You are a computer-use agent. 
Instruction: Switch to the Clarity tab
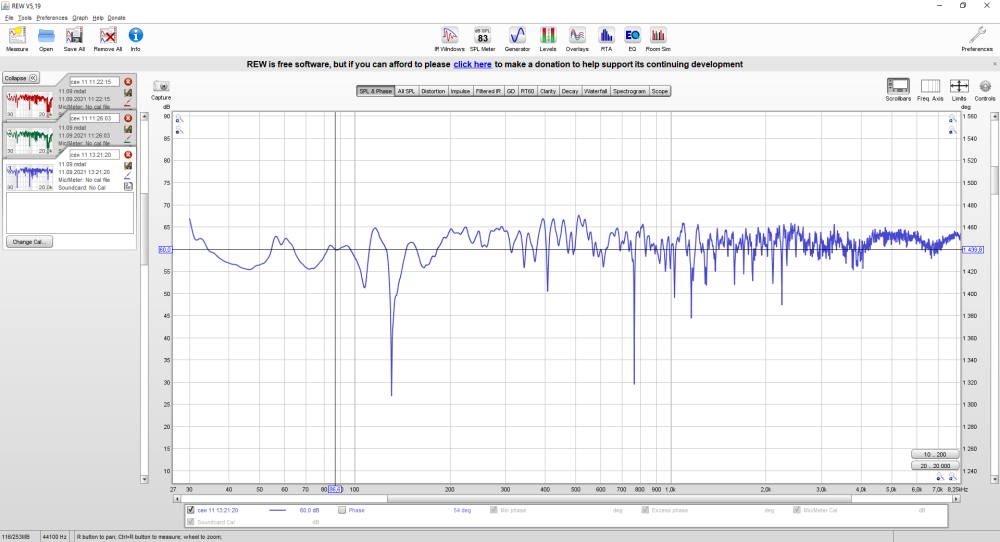[x=548, y=91]
